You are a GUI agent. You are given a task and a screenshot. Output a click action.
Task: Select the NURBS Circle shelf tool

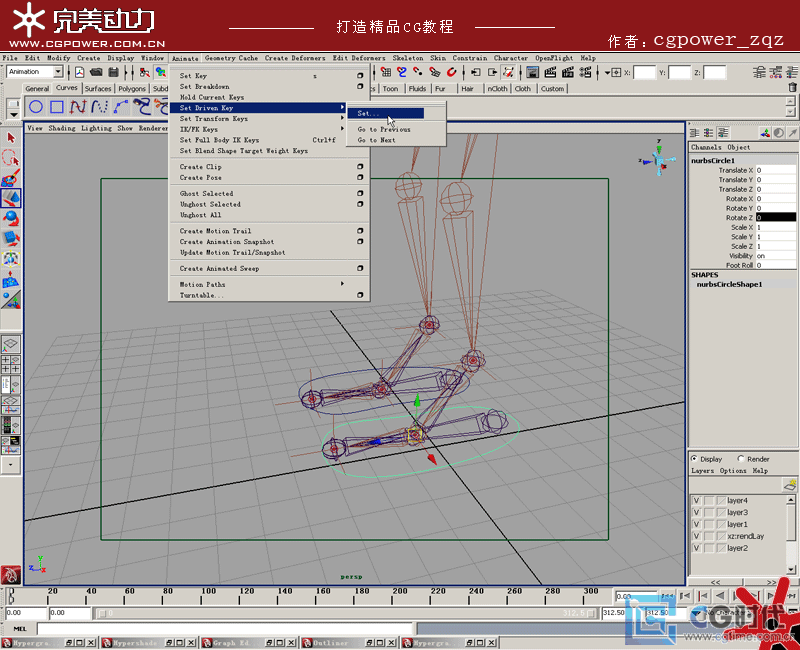pos(36,107)
